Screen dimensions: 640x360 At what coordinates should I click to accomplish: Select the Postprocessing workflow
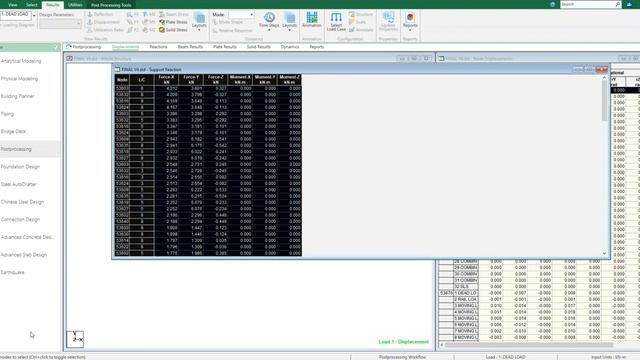(x=30, y=149)
